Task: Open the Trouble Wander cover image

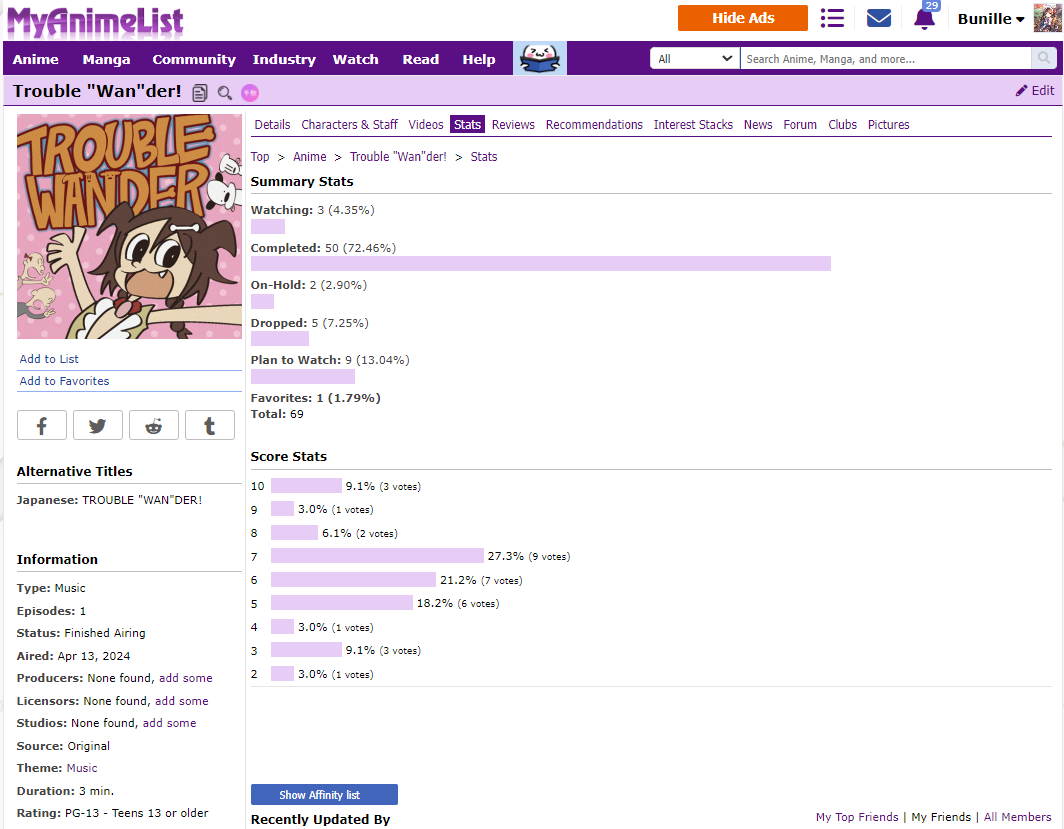Action: pyautogui.click(x=129, y=227)
